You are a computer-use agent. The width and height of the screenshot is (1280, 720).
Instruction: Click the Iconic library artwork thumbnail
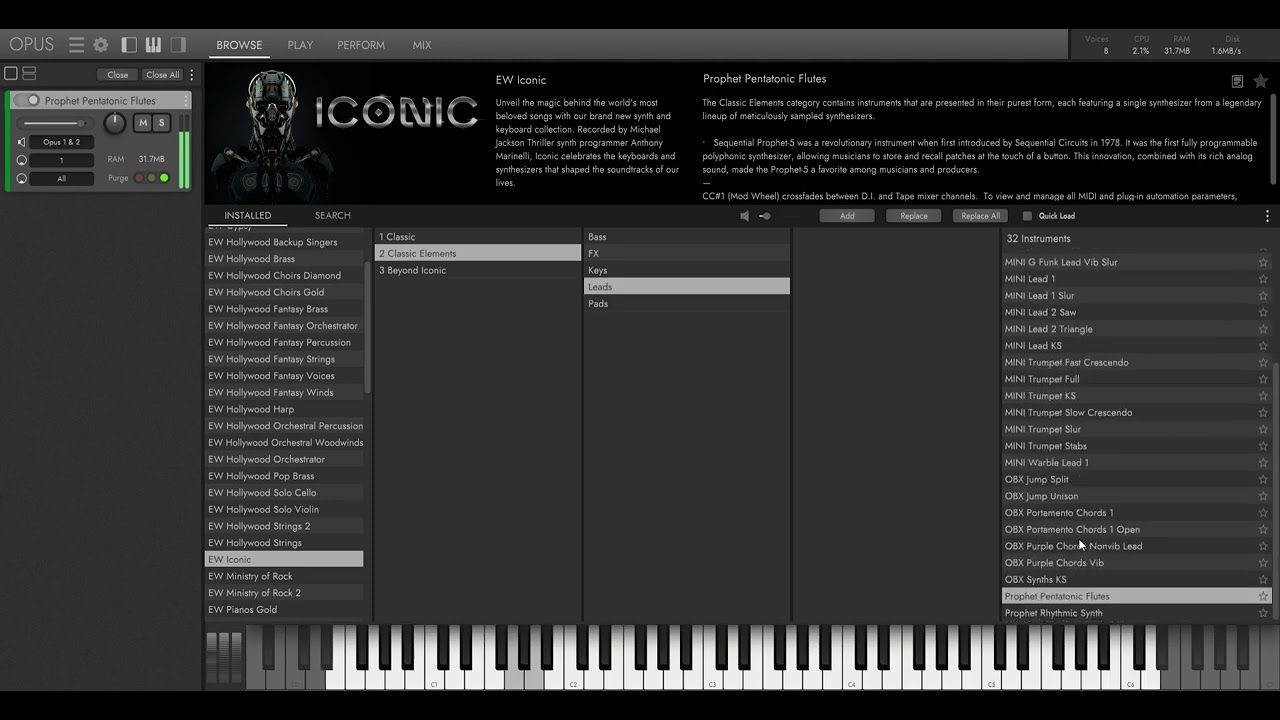[x=346, y=132]
